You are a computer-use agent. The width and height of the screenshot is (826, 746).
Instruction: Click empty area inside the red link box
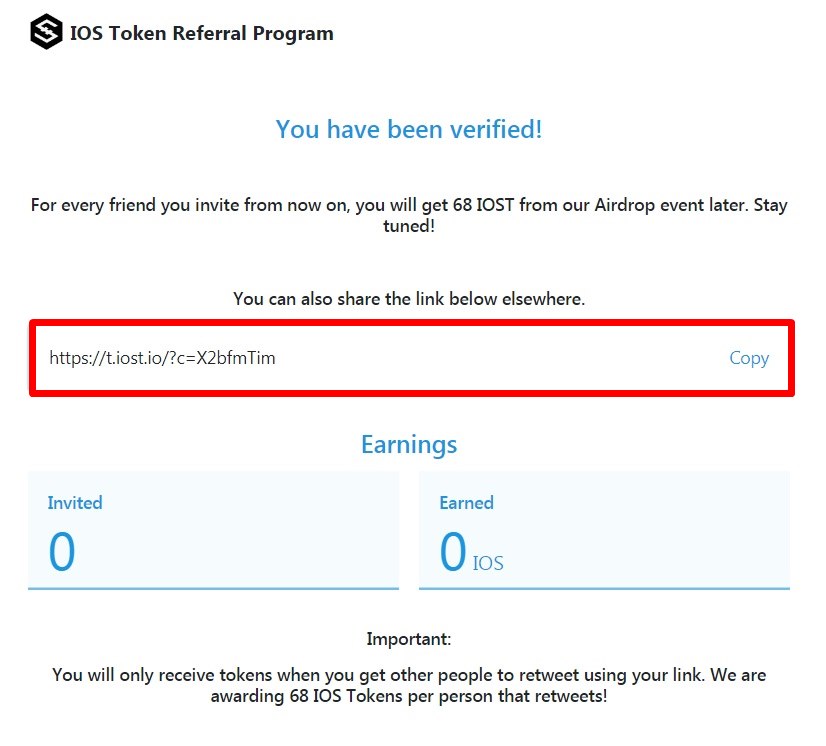(x=500, y=358)
